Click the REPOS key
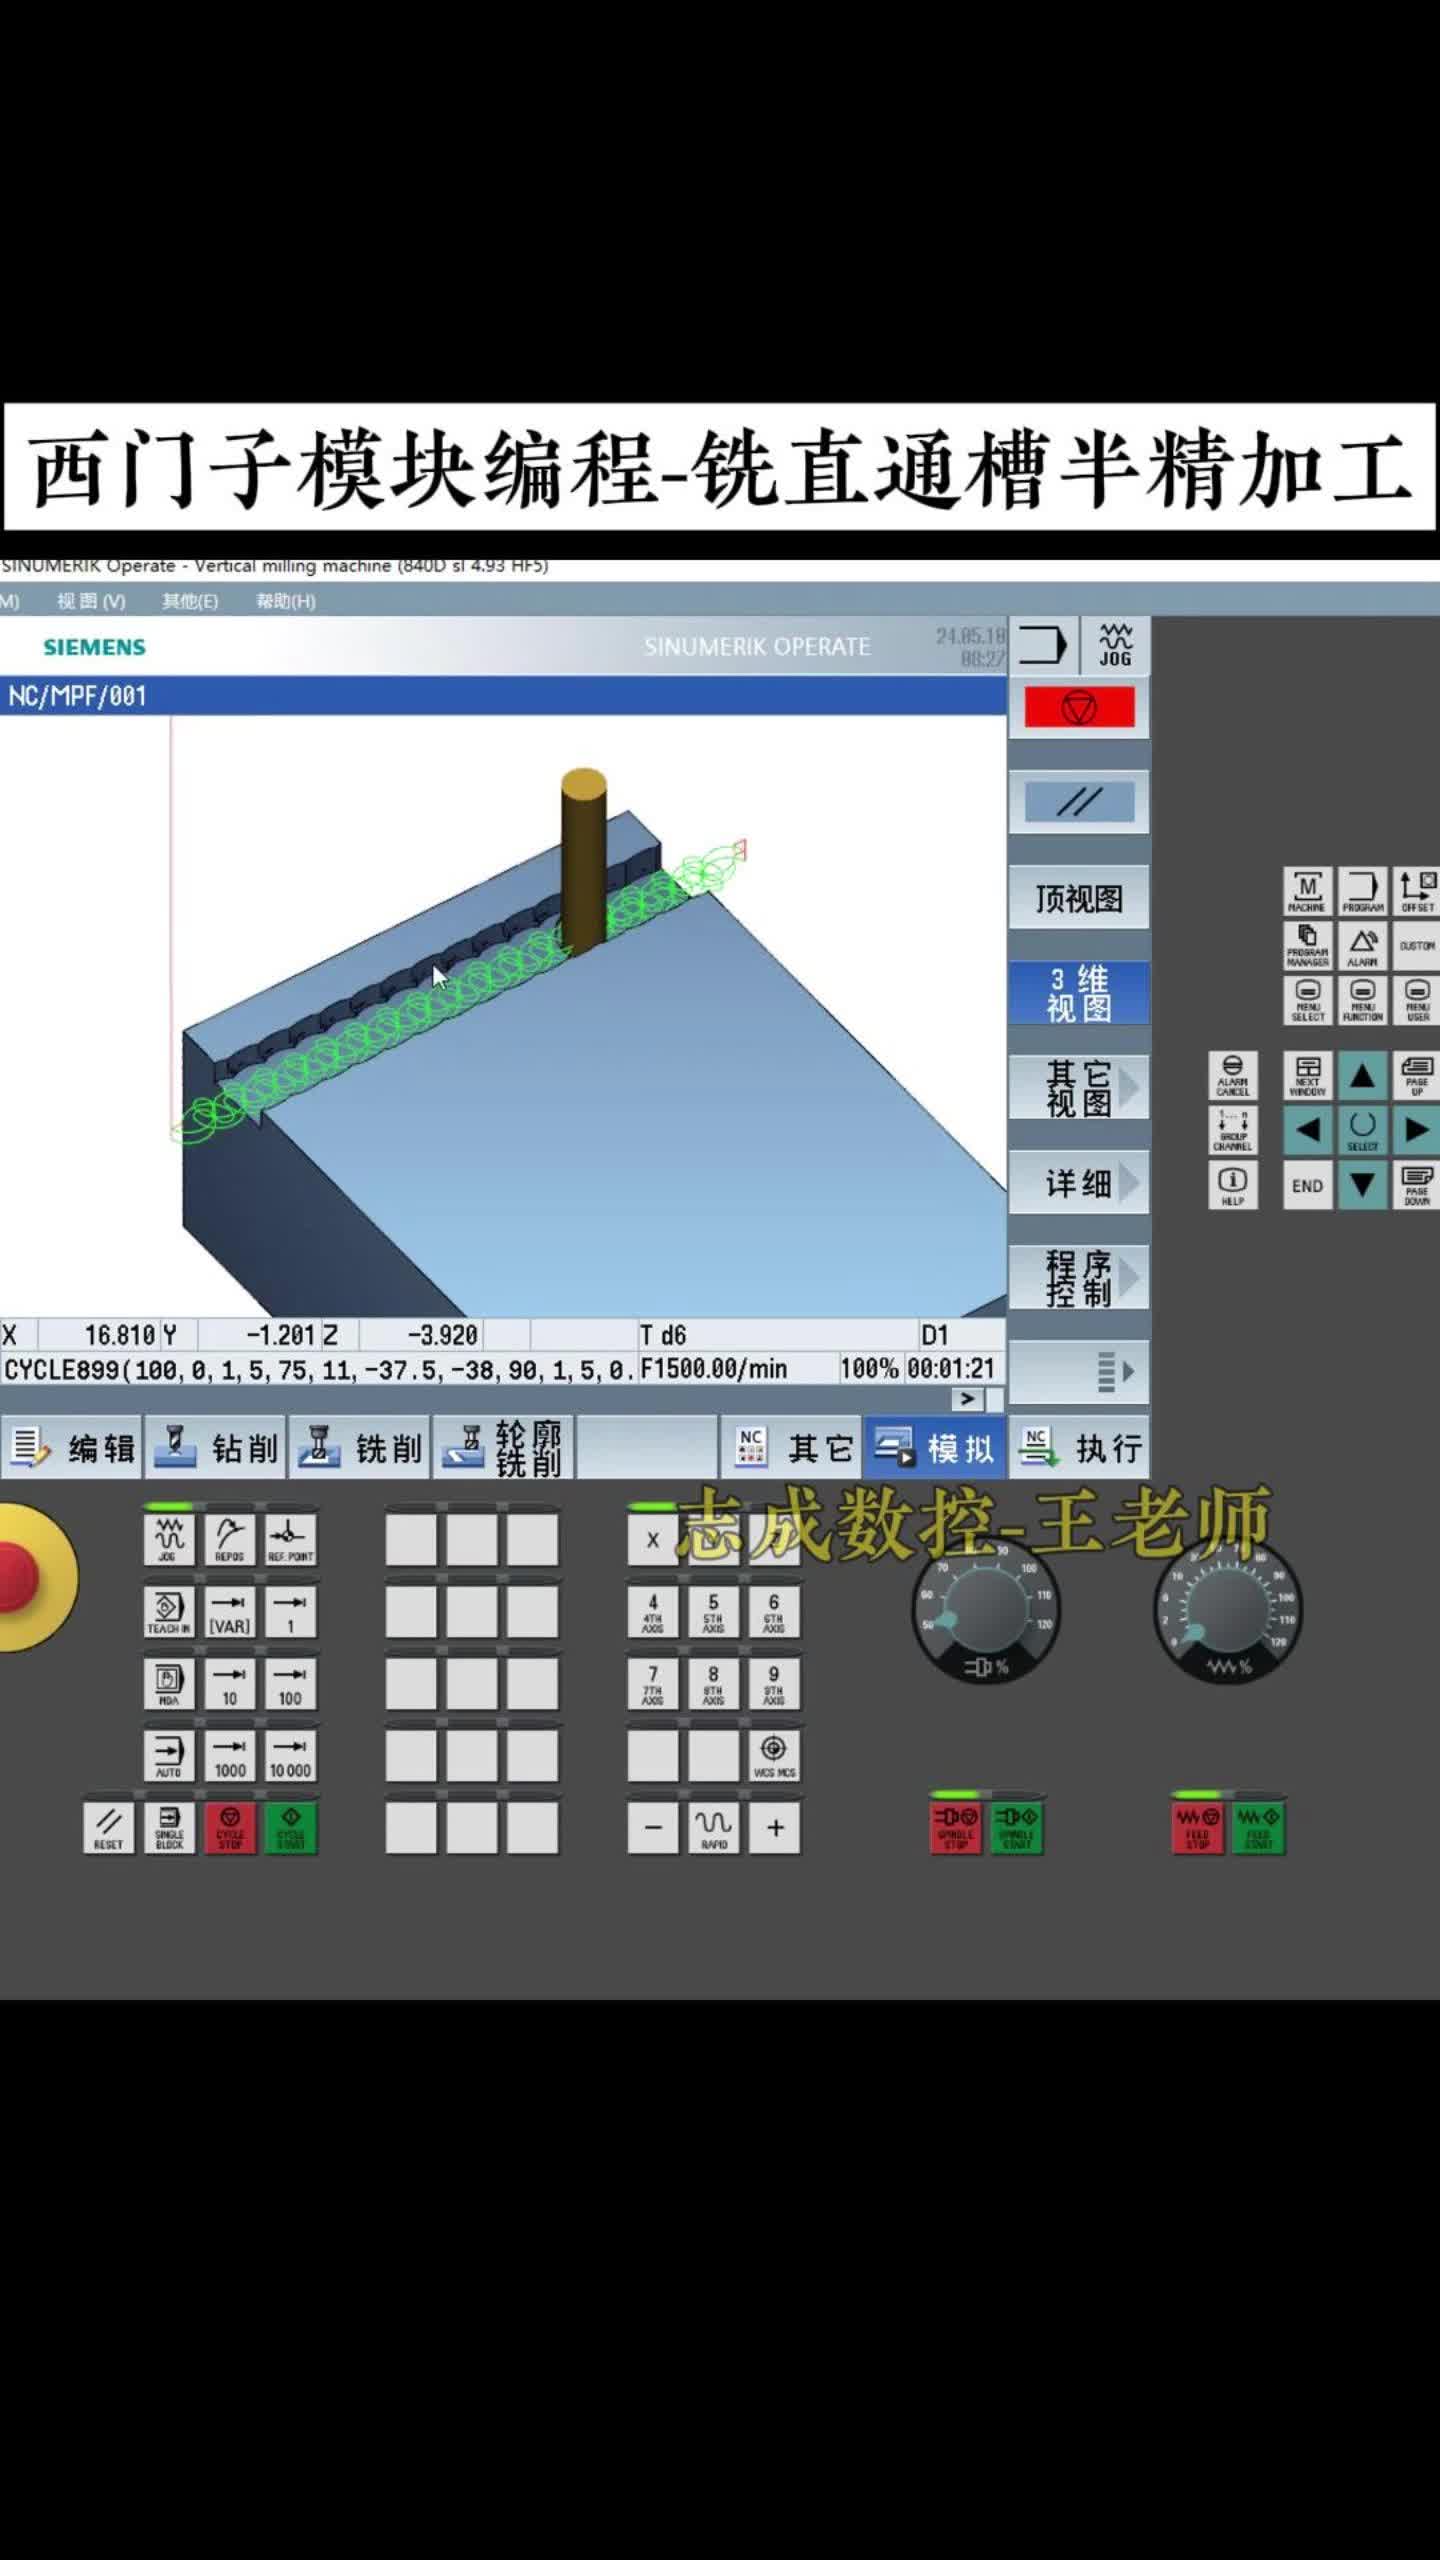 point(229,1539)
